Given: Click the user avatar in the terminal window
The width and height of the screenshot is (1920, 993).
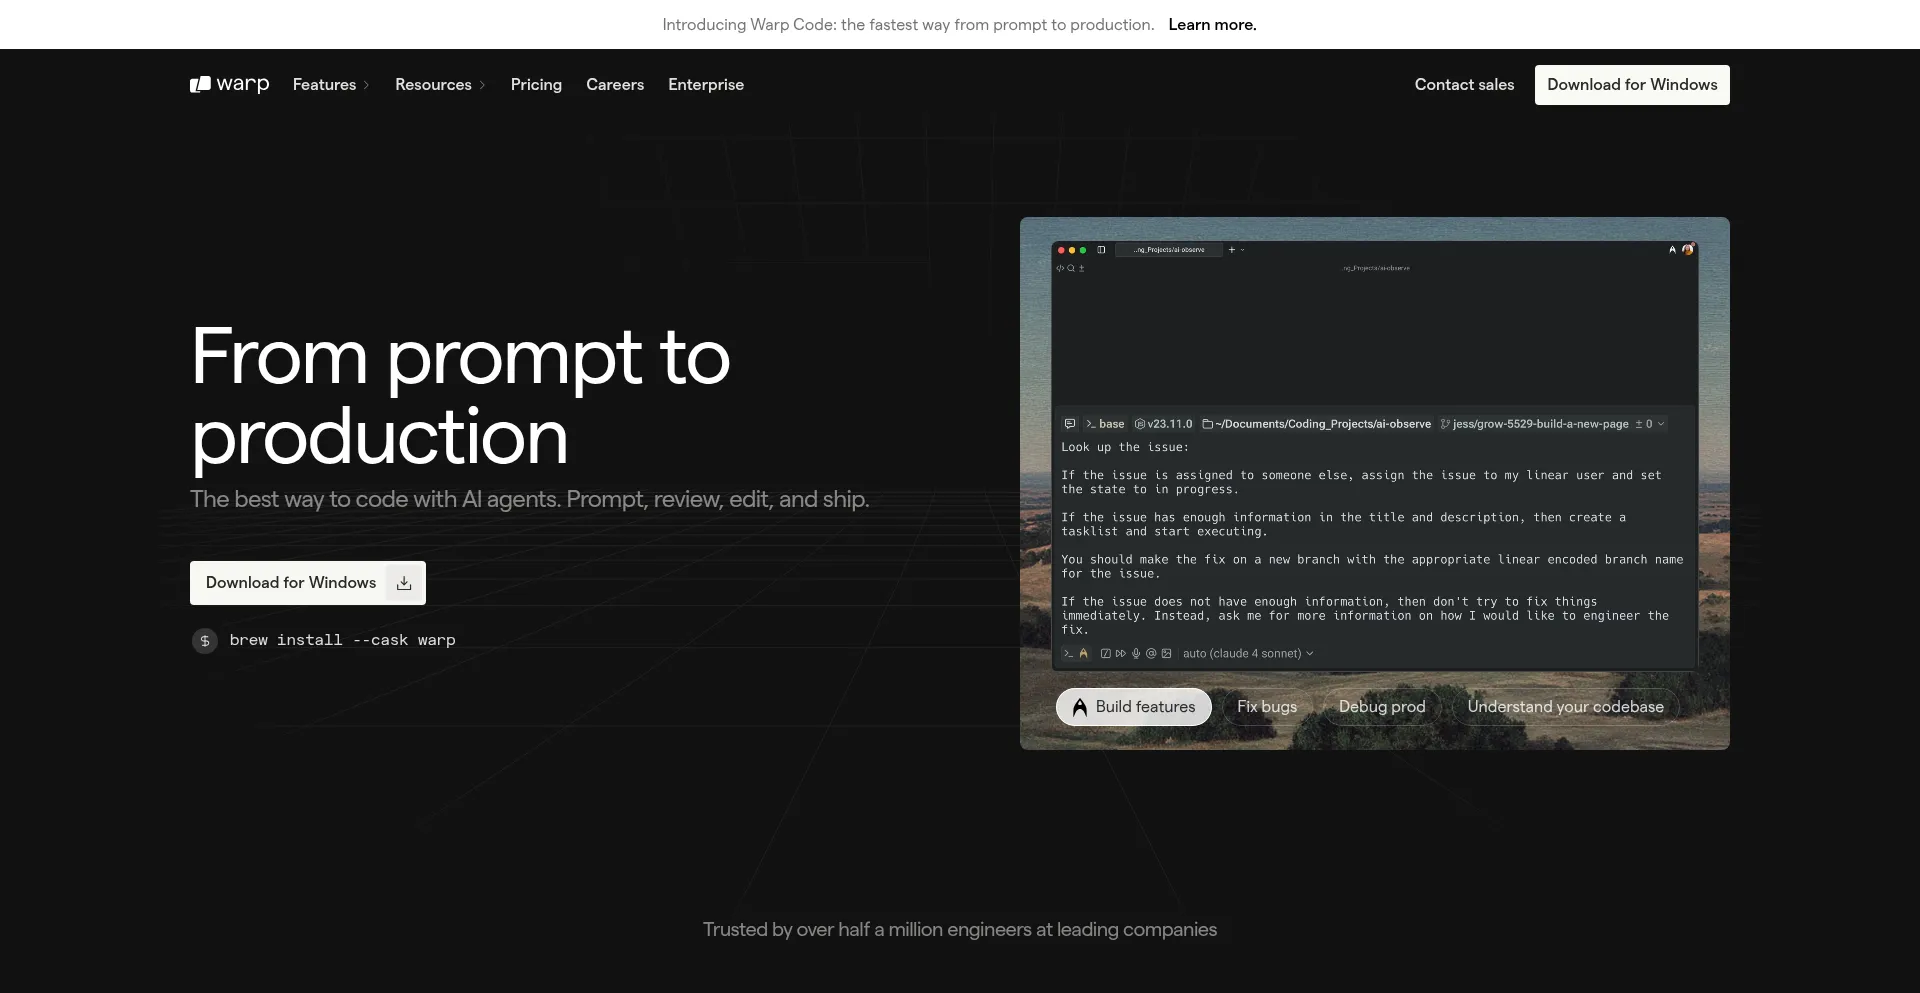Looking at the screenshot, I should pos(1688,250).
